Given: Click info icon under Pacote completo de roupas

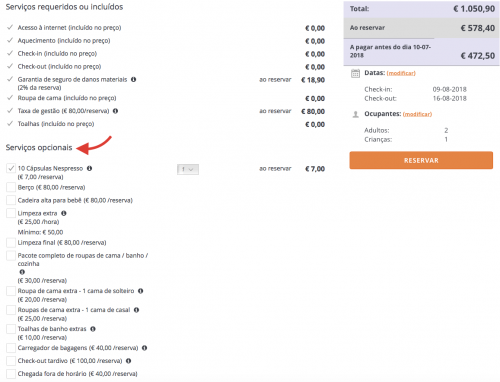Looking at the screenshot, I should click(22, 272).
